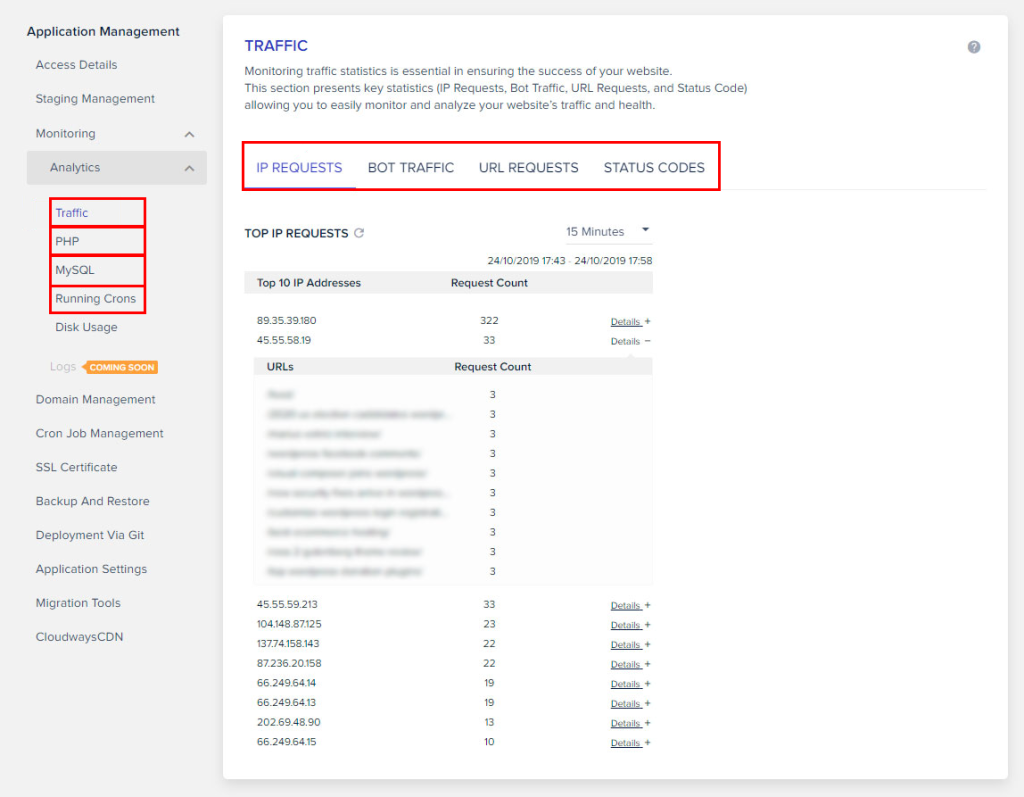Open Running Crons in sidebar
The image size is (1024, 797).
coord(95,298)
